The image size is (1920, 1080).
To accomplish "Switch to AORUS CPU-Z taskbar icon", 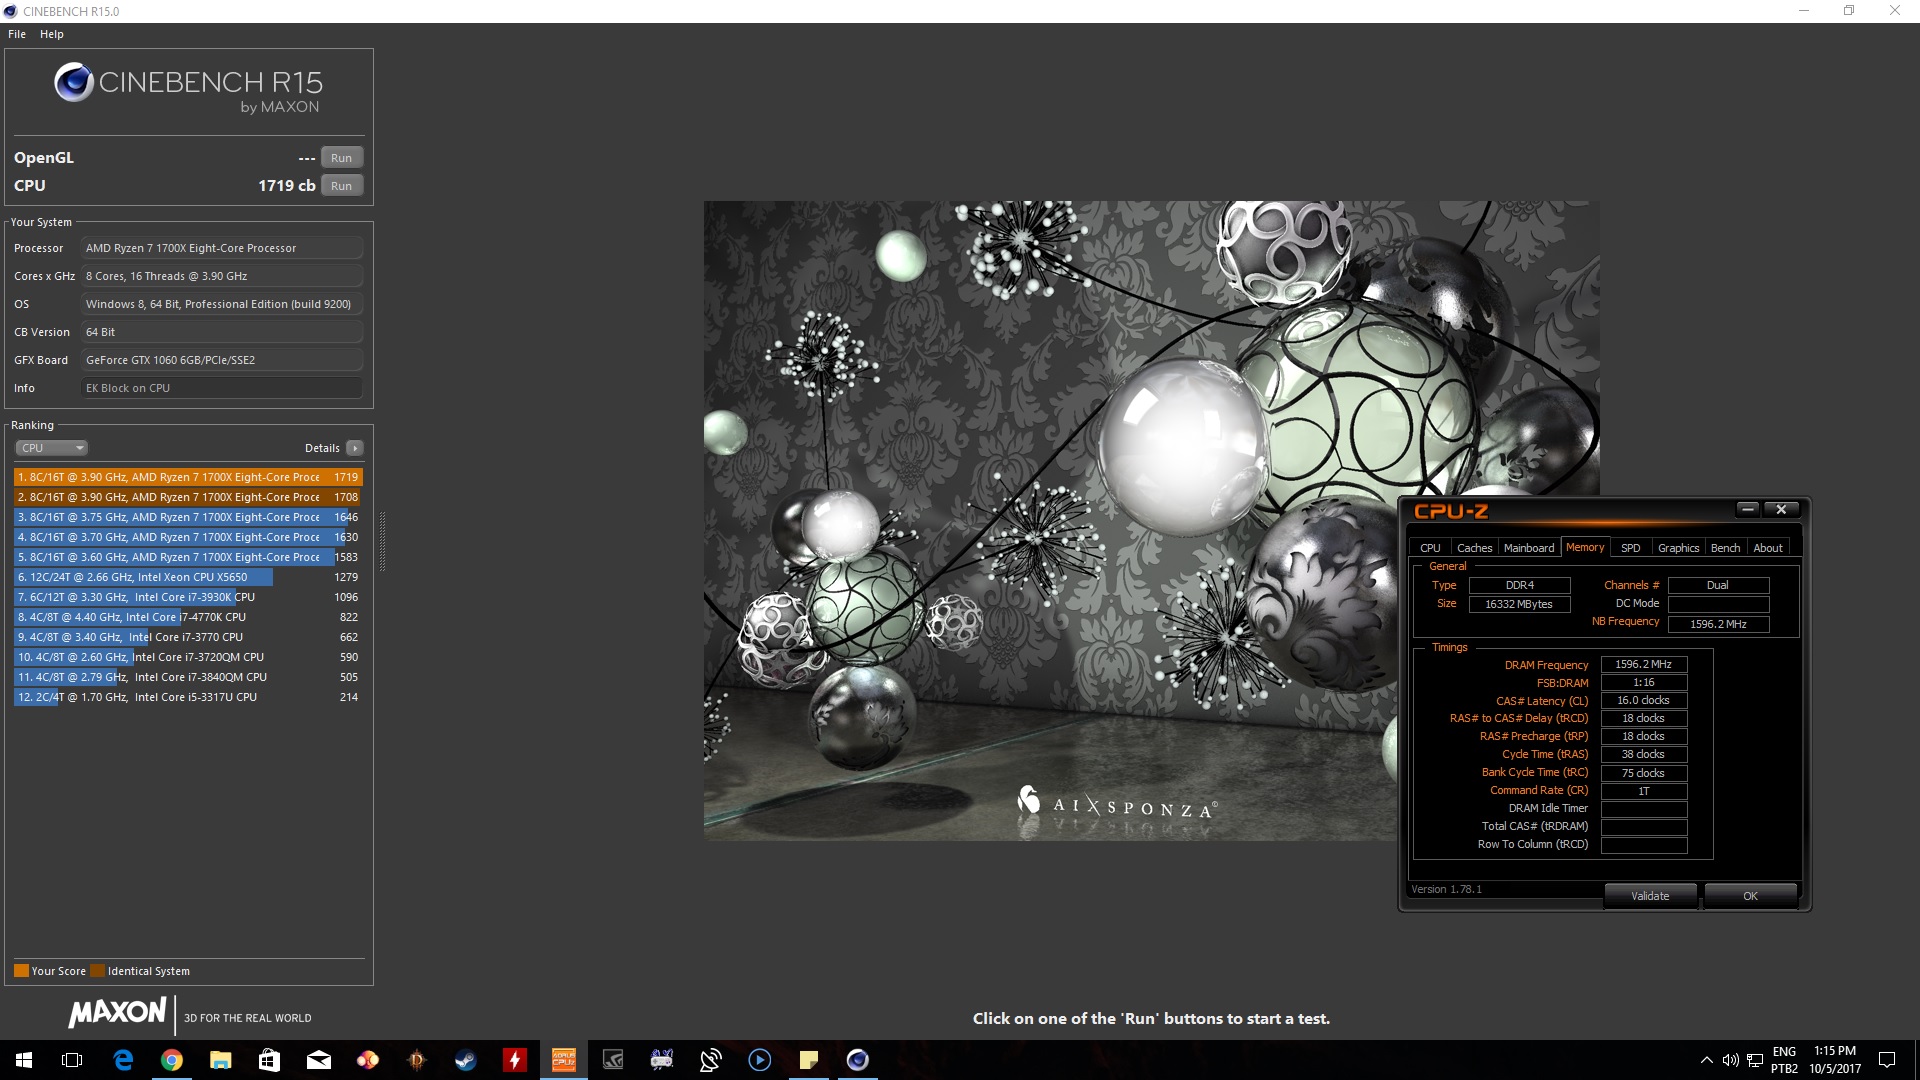I will pos(564,1060).
